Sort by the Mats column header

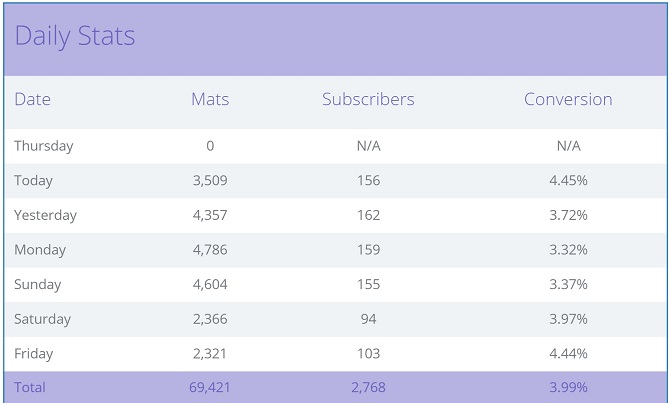coord(210,99)
